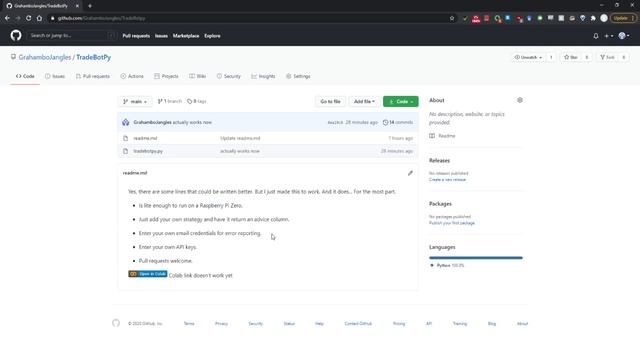Open Marketplace in the top nav
Viewport: 640px width, 360px height.
[186, 36]
